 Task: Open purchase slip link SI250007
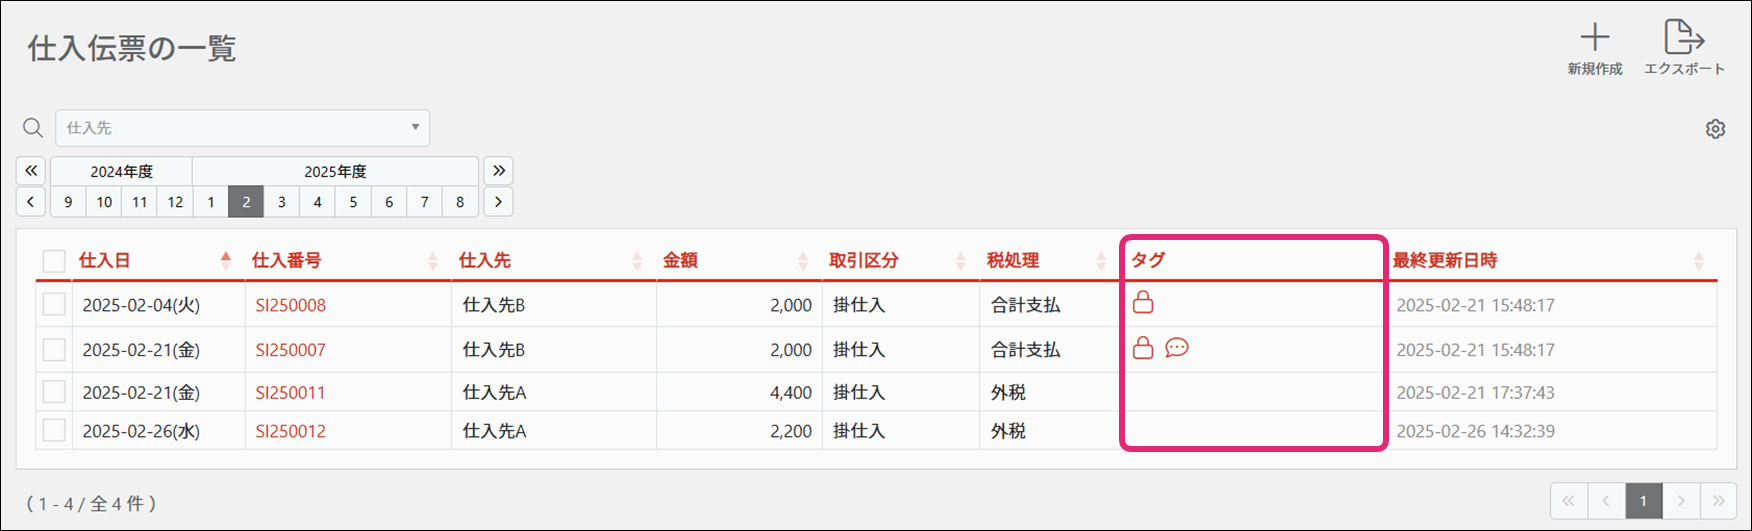290,350
